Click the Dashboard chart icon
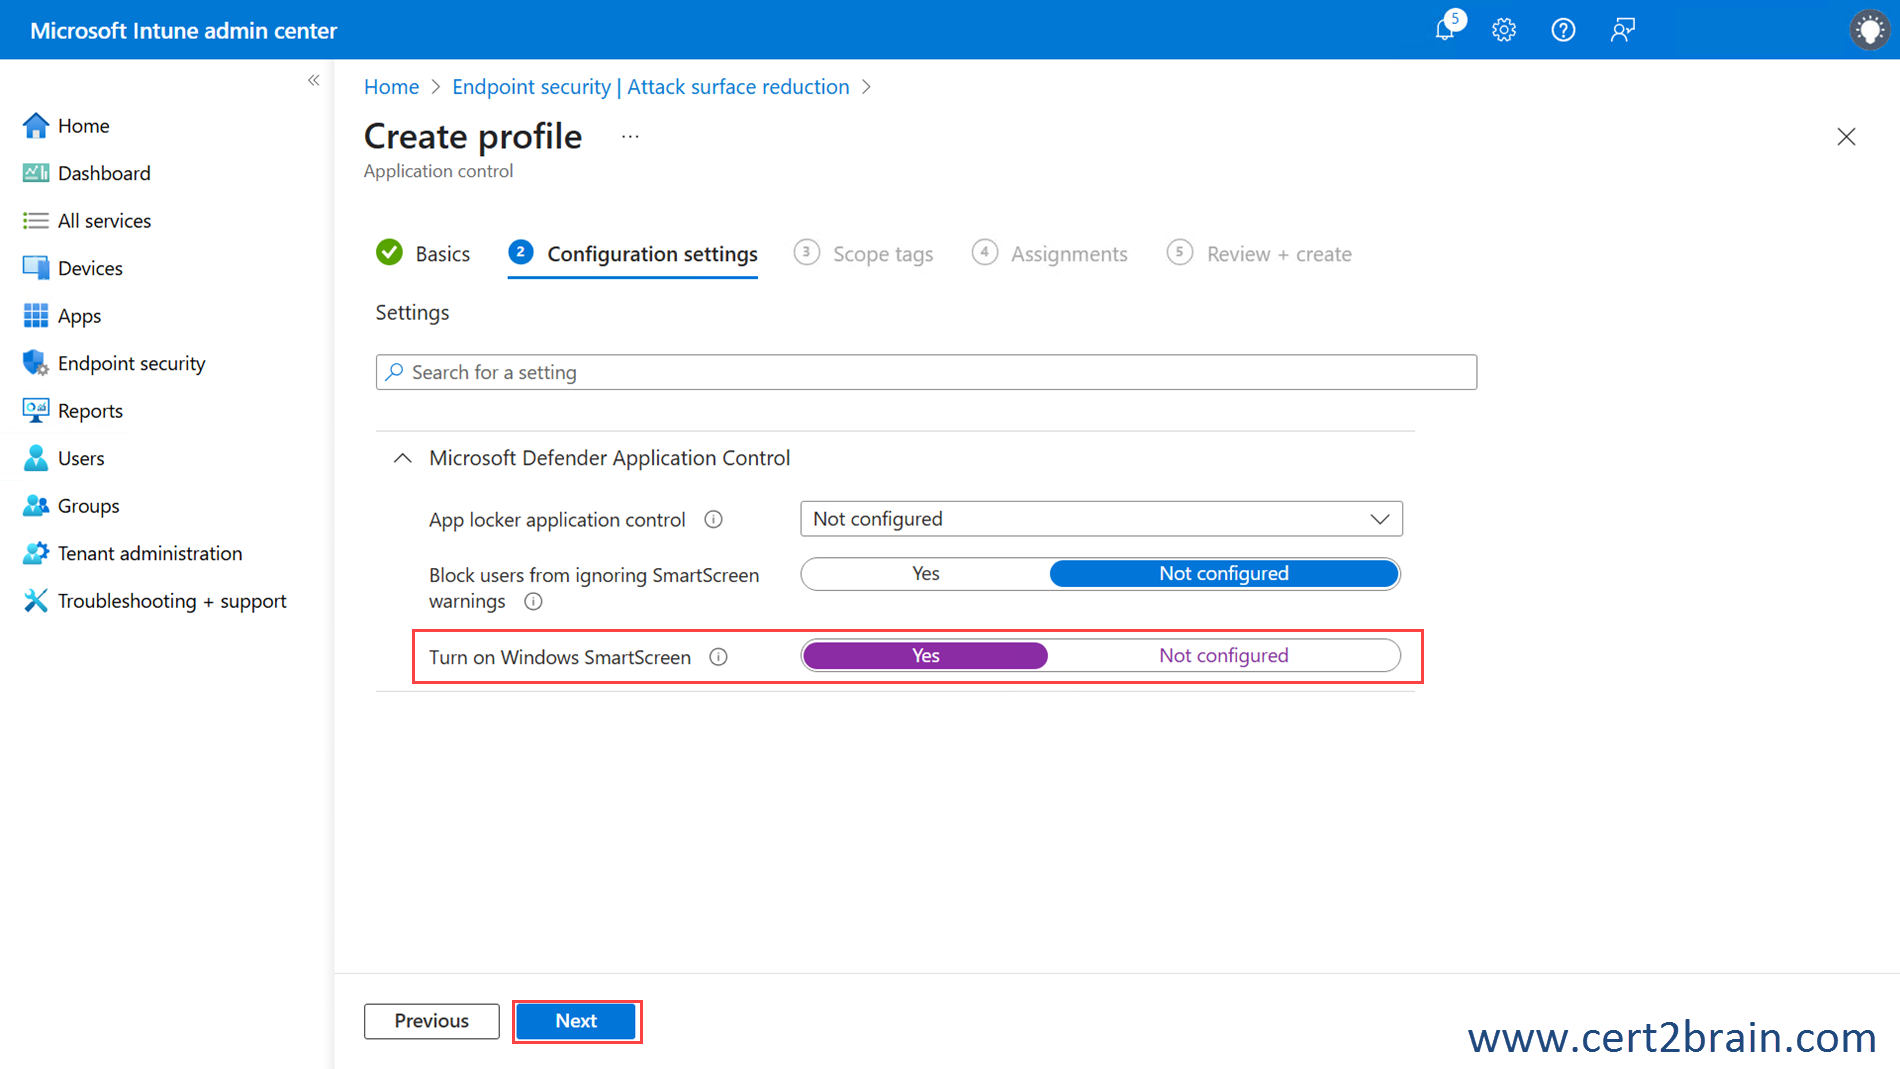This screenshot has height=1069, width=1900. [x=36, y=173]
